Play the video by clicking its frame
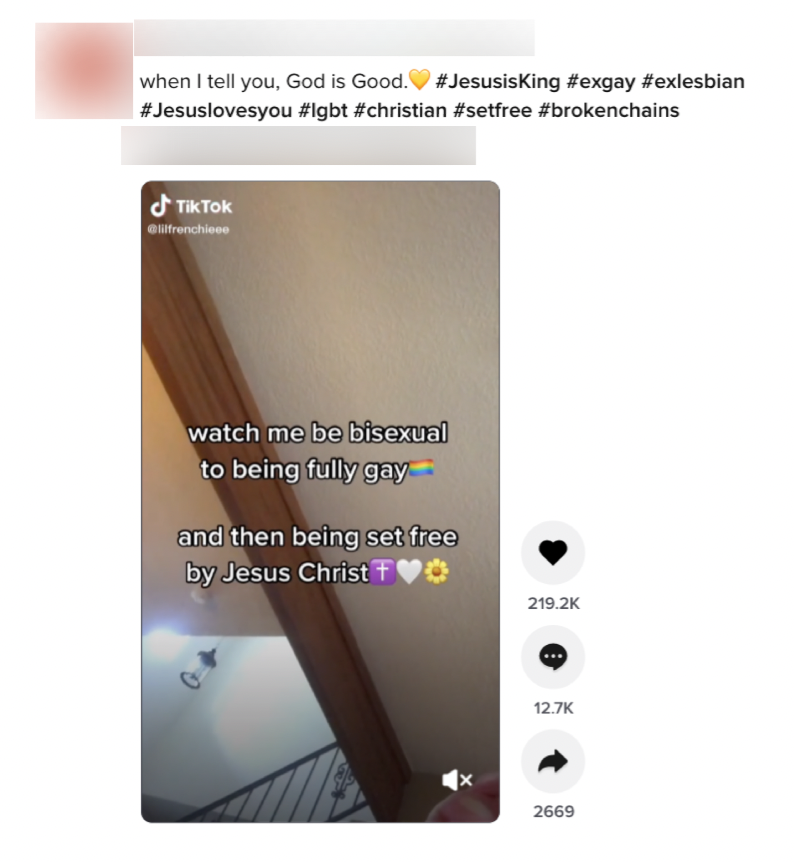Viewport: 794px width, 862px height. 320,501
